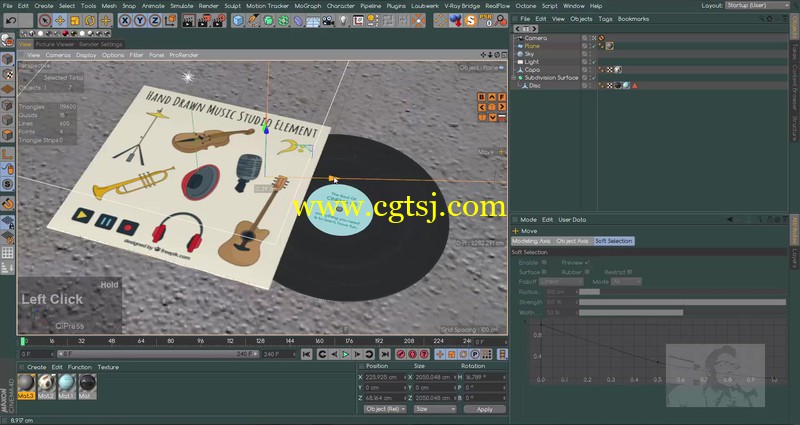This screenshot has width=800, height=425.
Task: Select the Move tool in top toolbar
Action: [x=60, y=20]
